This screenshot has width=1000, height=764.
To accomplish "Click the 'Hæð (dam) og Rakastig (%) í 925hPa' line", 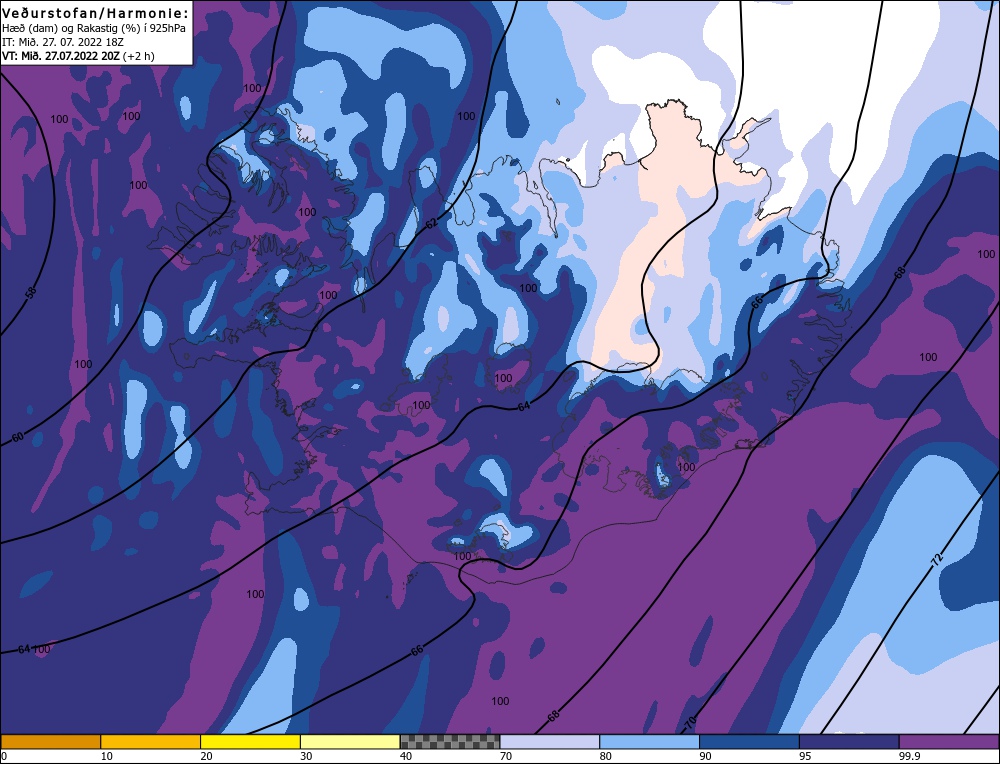I will [94, 29].
